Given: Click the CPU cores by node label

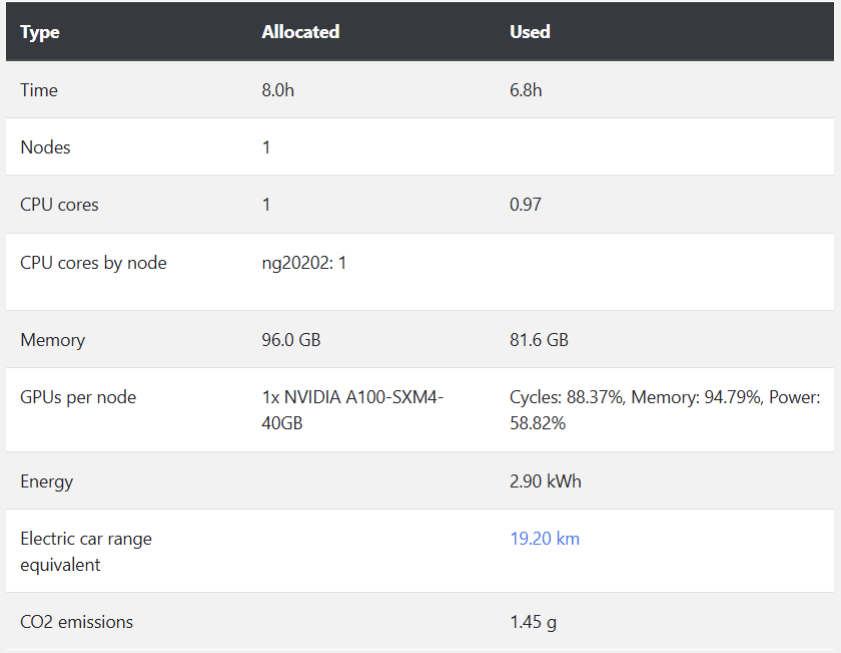Looking at the screenshot, I should pos(93,263).
